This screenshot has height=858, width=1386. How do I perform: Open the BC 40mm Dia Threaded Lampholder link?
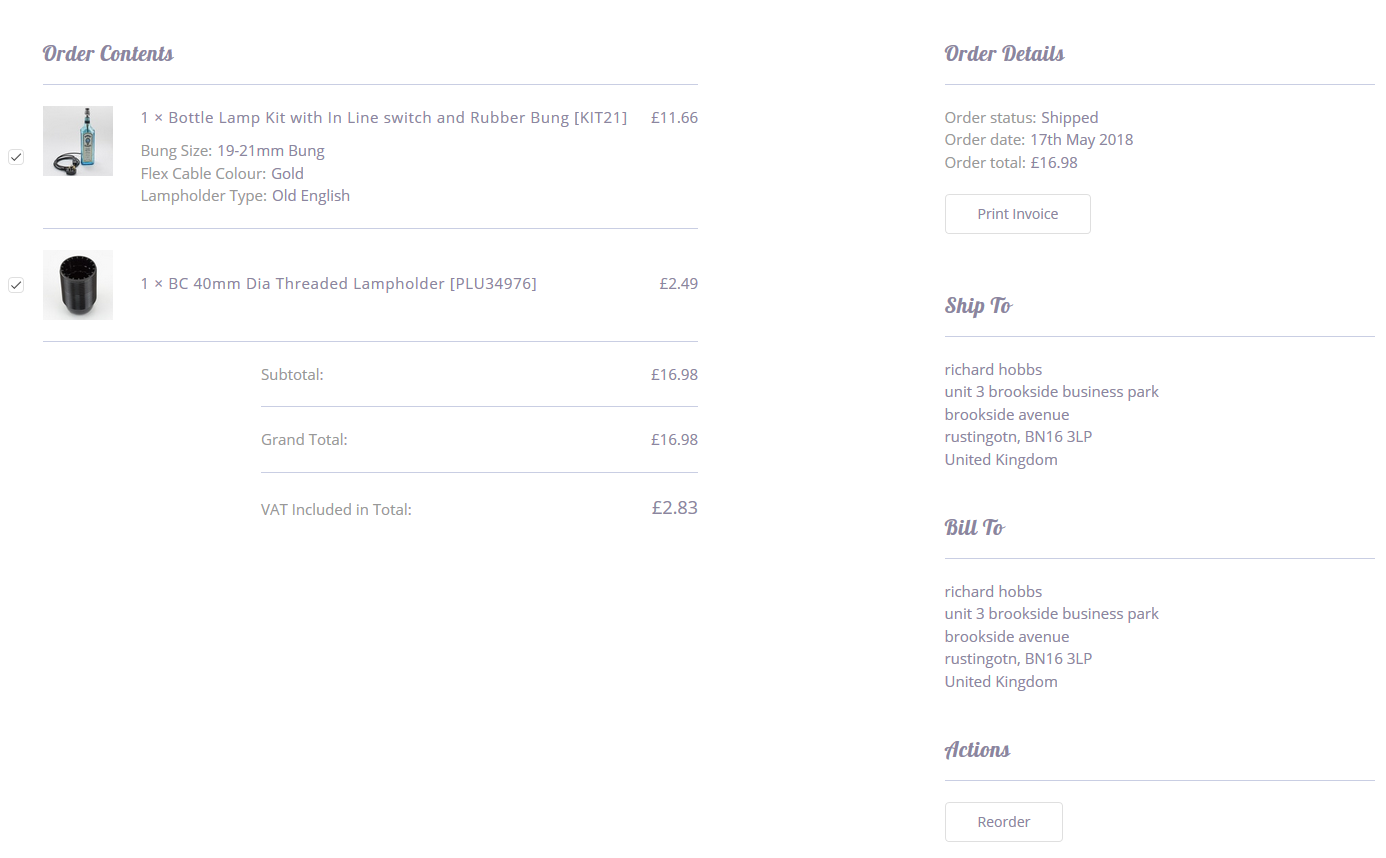tap(338, 284)
